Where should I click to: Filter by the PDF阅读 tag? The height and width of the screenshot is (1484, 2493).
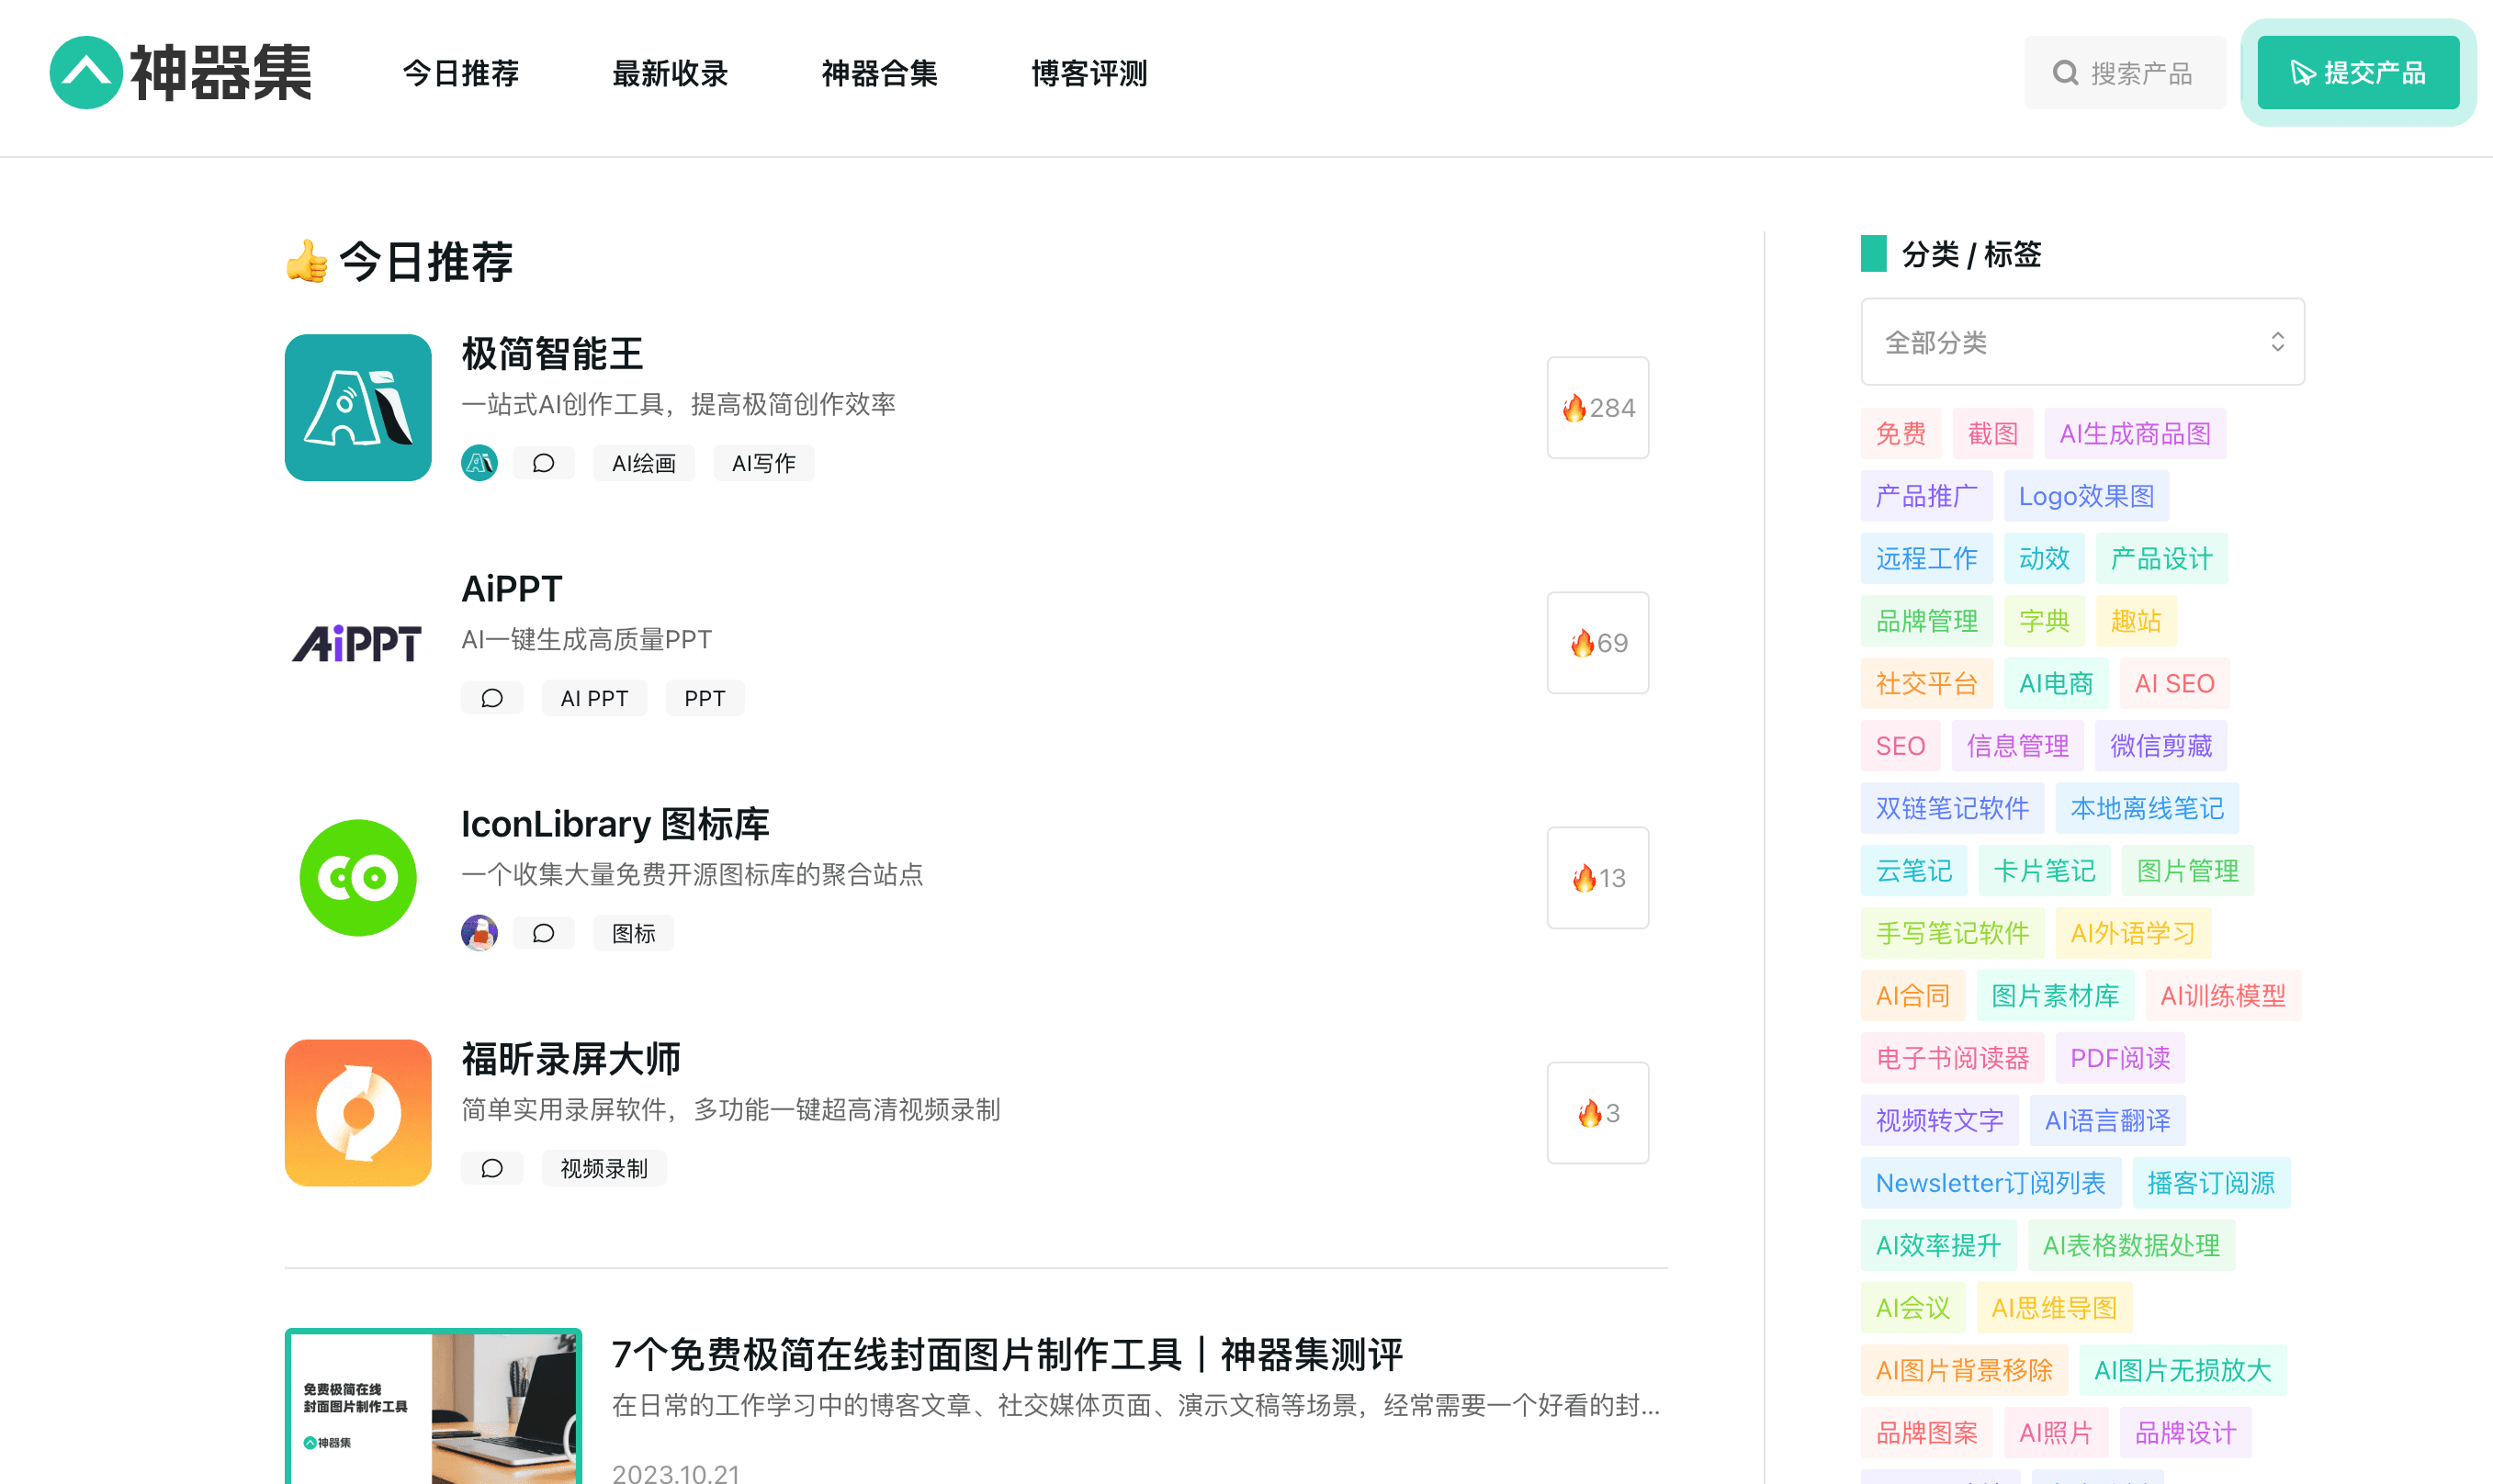[x=2120, y=1058]
